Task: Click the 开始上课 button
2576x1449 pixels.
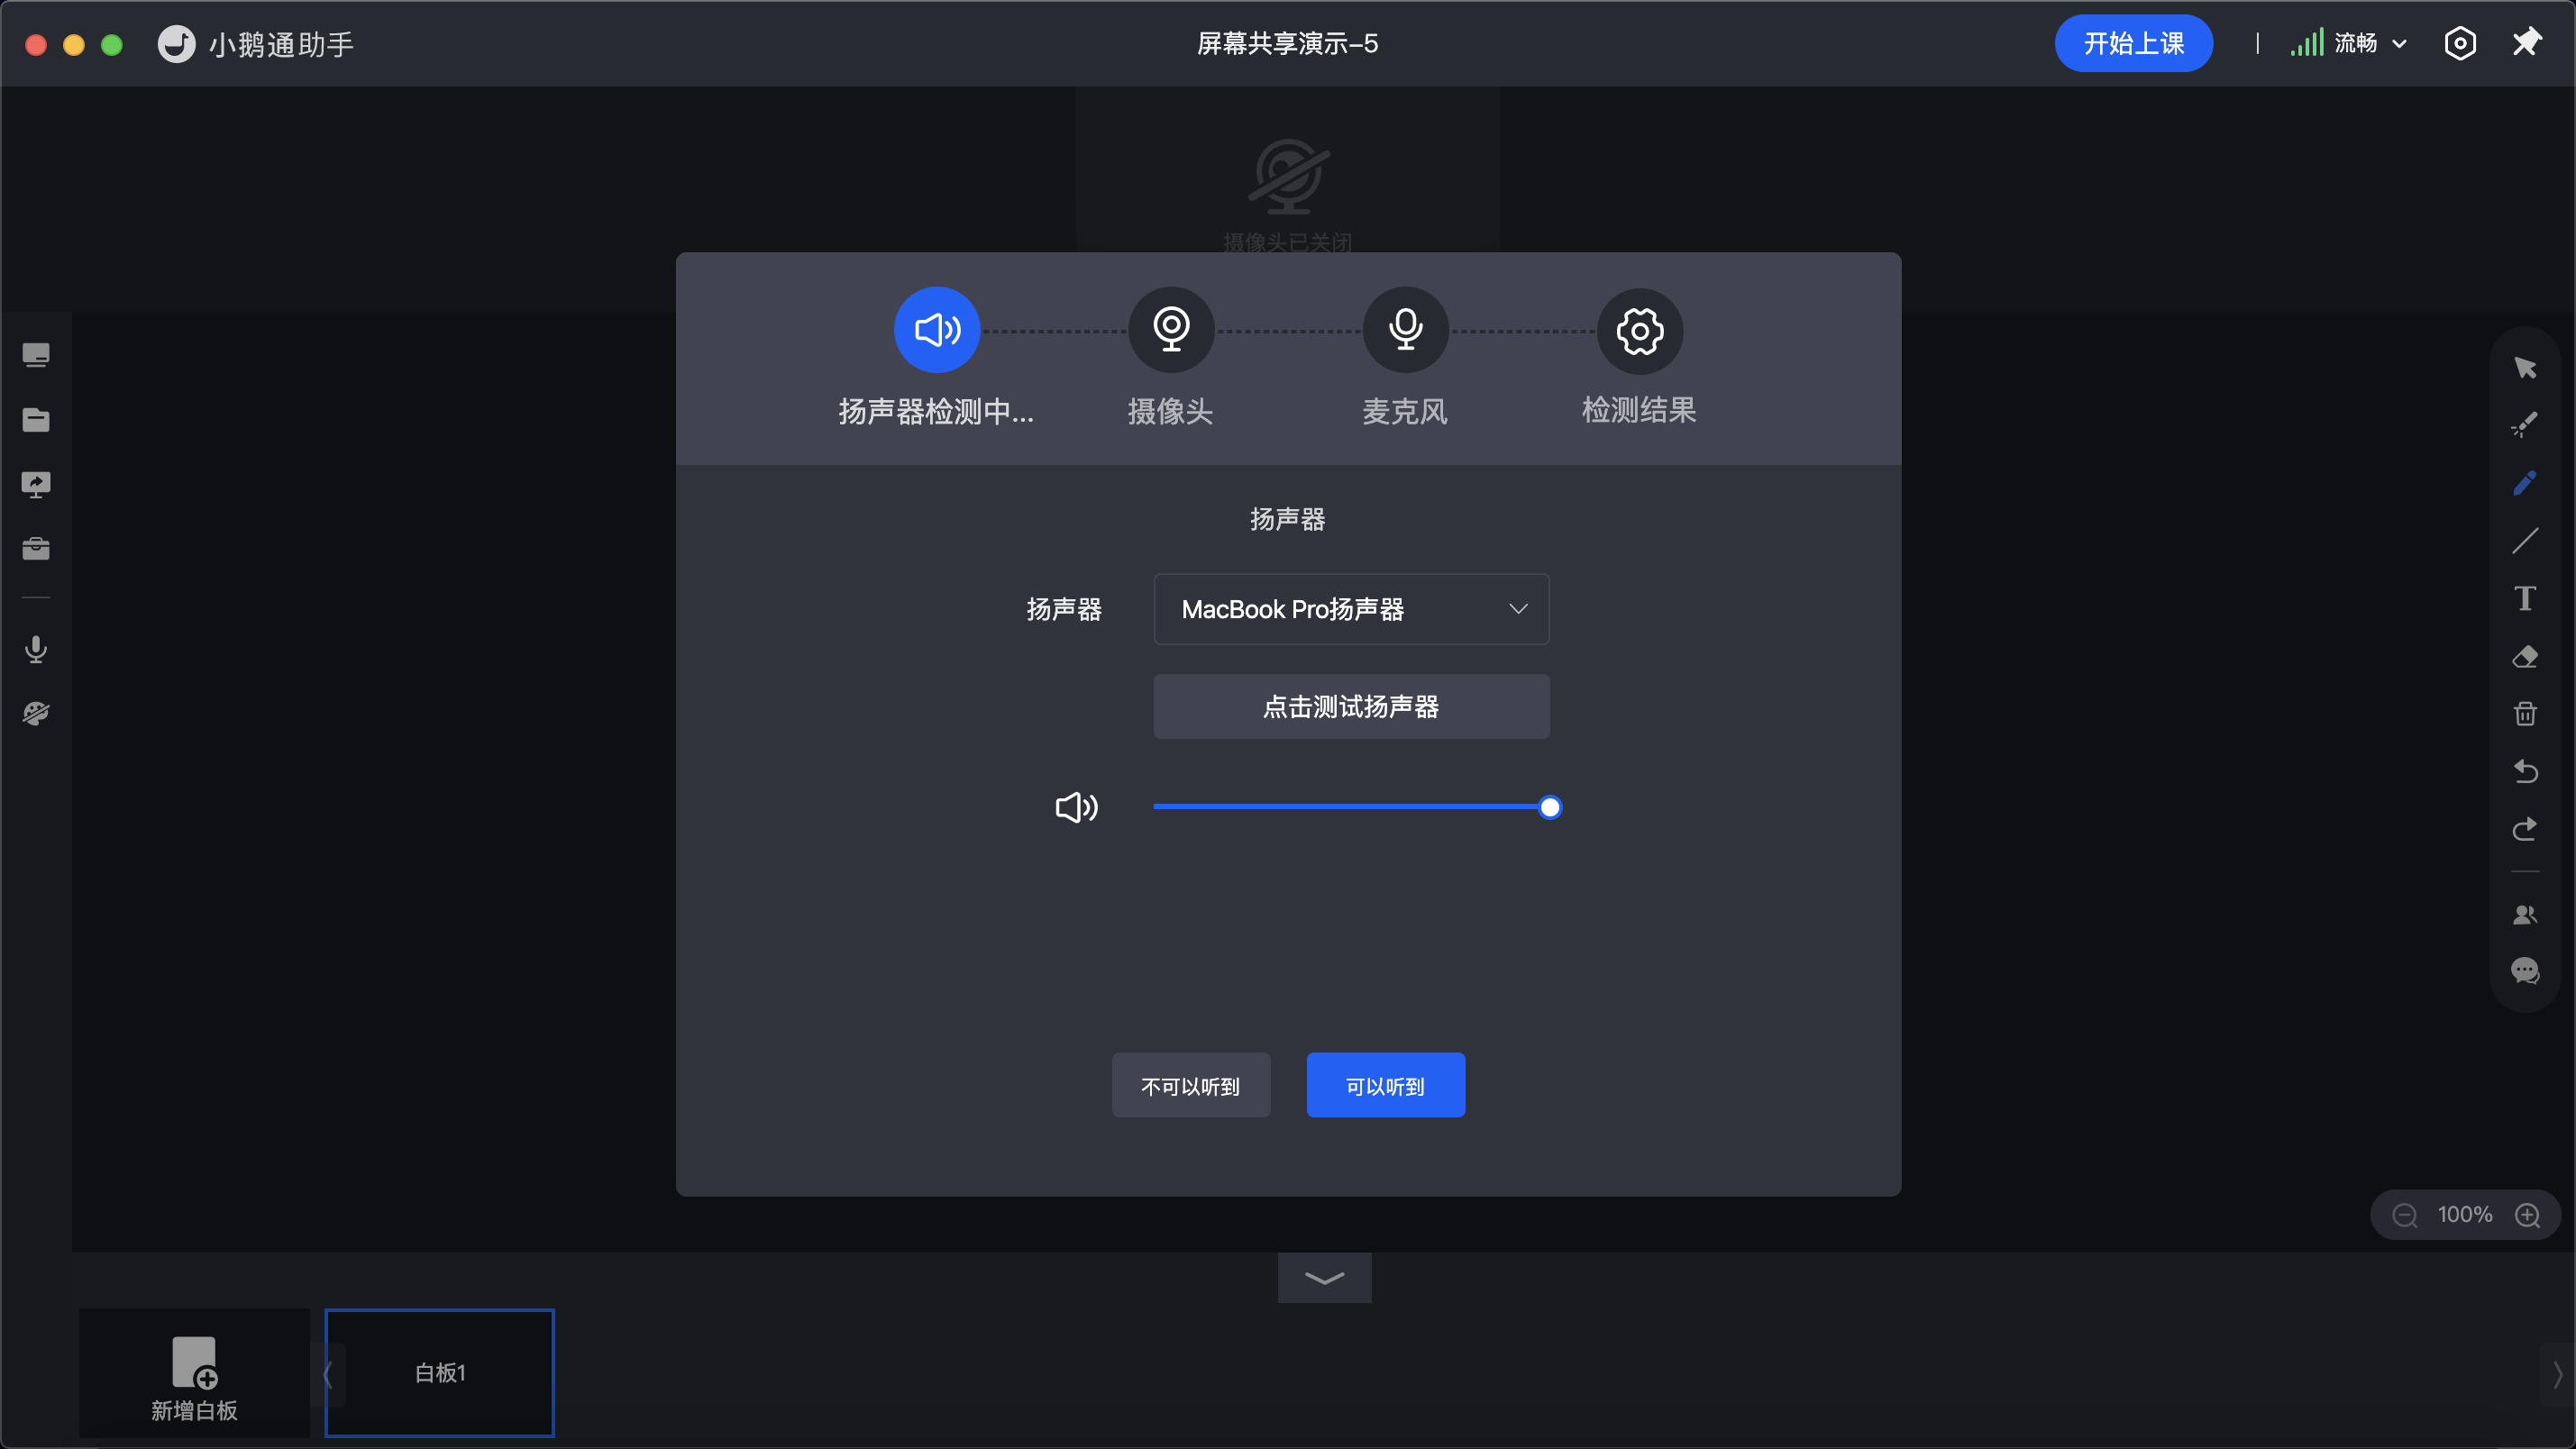Action: (x=2133, y=43)
